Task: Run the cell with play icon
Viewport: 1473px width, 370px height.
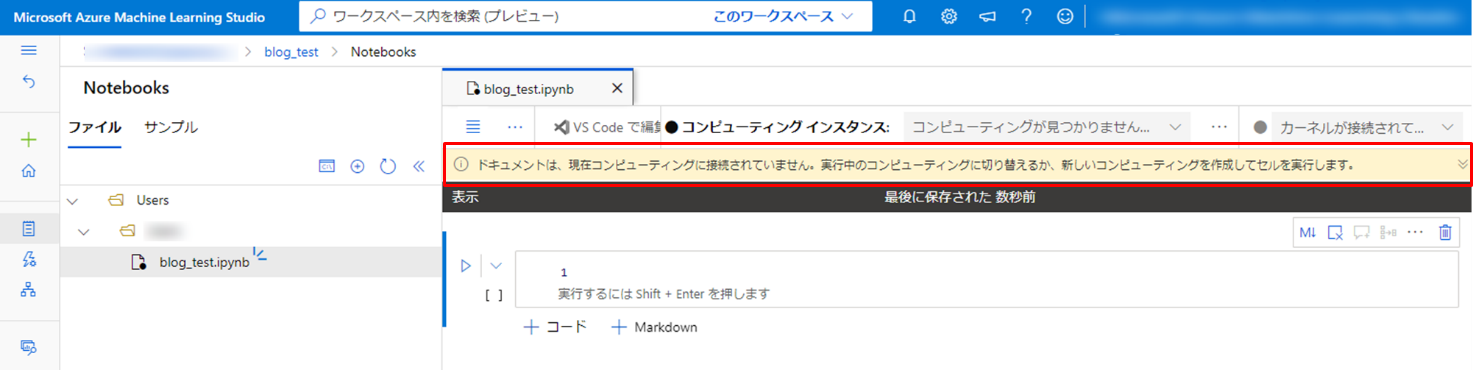Action: tap(465, 266)
